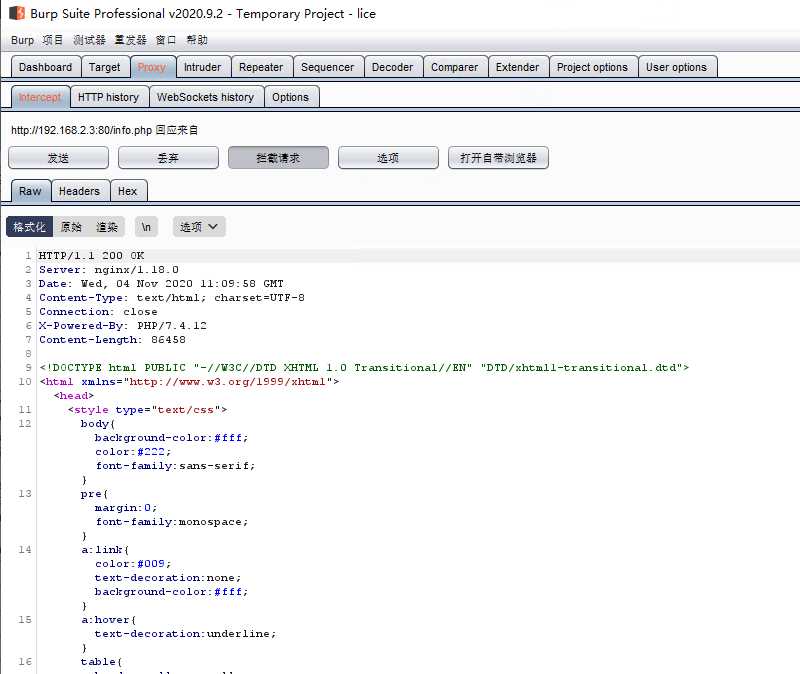Click the 'table{' line
Screen dimensions: 800x674
pyautogui.click(x=102, y=662)
